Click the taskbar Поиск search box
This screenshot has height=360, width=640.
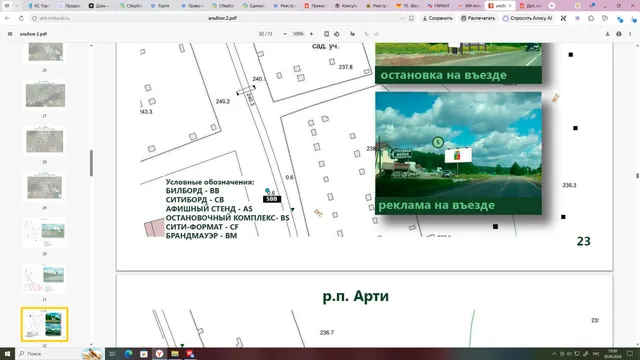point(59,353)
